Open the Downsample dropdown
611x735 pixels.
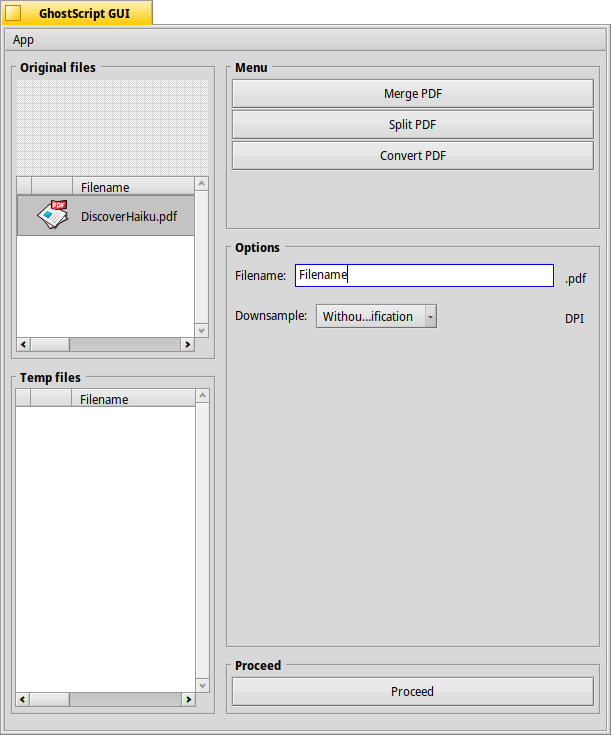point(376,316)
